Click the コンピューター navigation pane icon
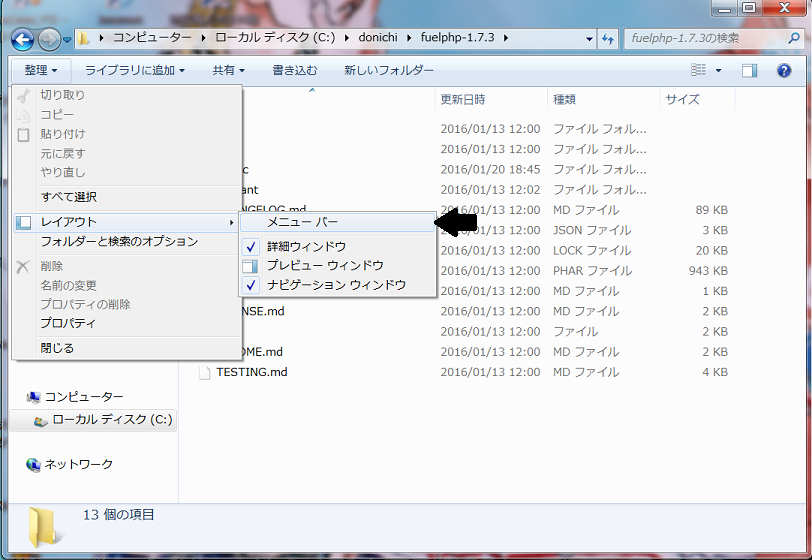Screen dimensions: 812x560 point(33,397)
